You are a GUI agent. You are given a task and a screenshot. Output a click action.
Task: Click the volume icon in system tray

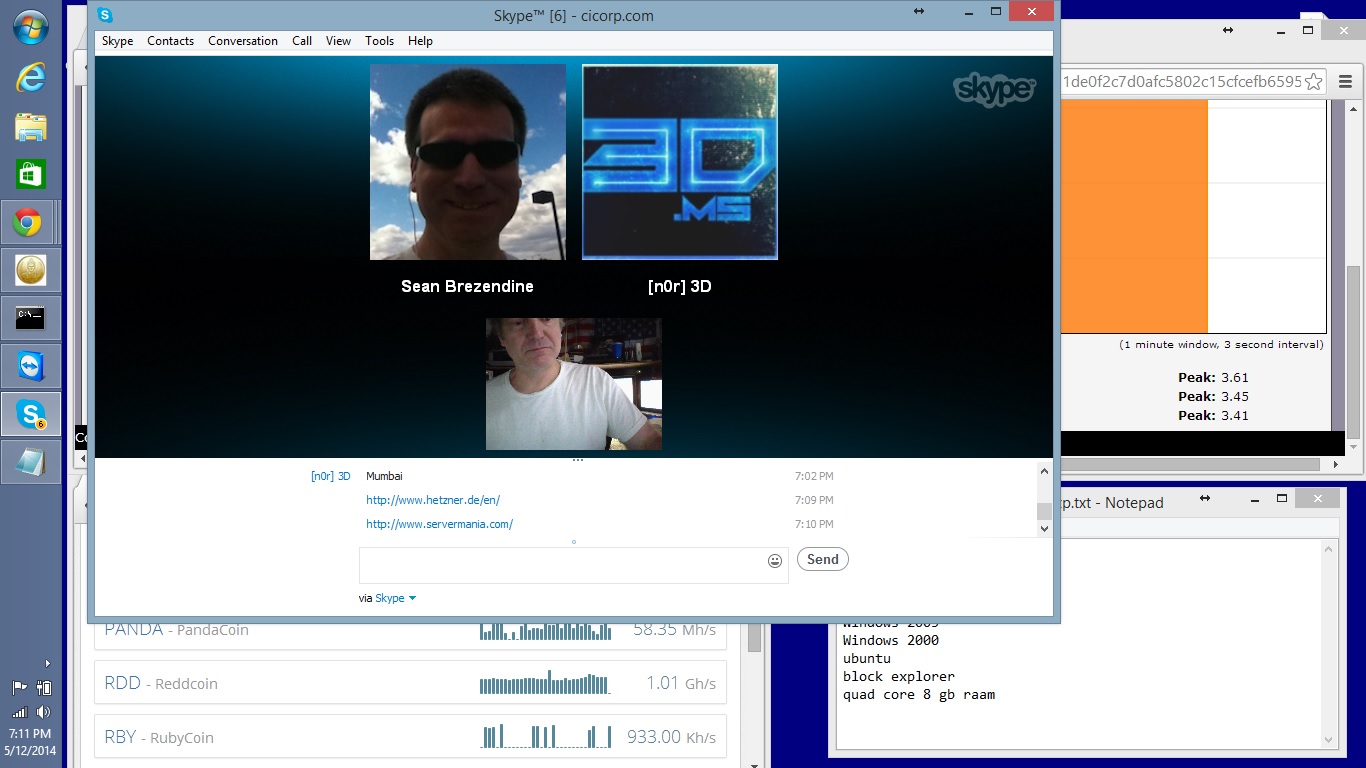point(43,712)
